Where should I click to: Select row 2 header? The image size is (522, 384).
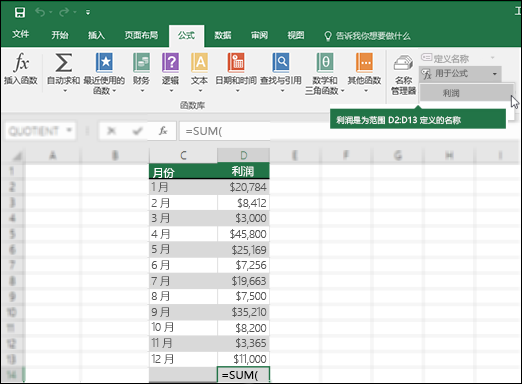12,187
